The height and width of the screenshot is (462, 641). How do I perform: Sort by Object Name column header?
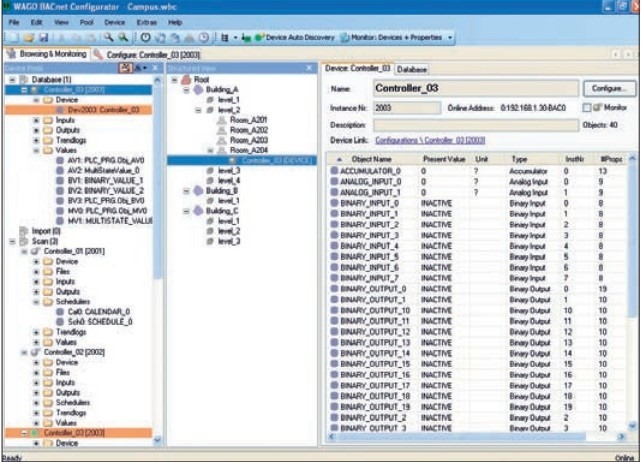(372, 159)
